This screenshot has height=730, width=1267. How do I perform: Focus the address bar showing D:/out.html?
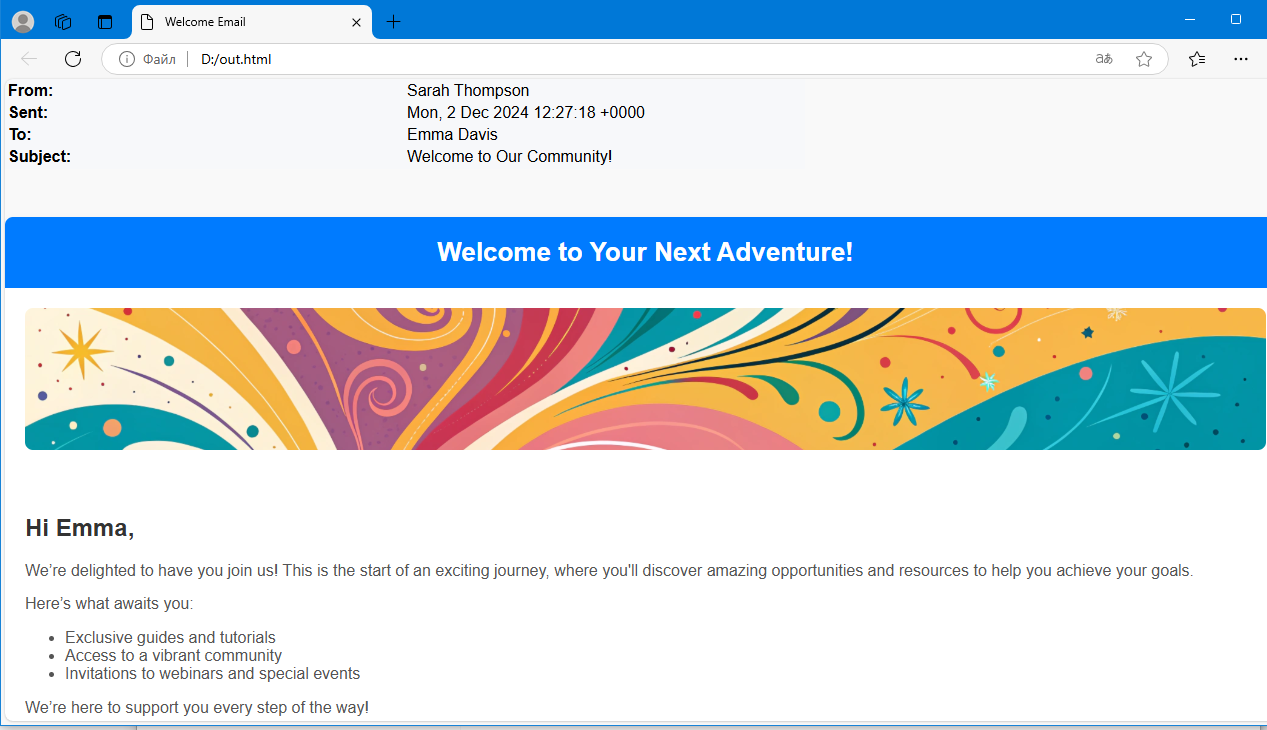point(600,59)
